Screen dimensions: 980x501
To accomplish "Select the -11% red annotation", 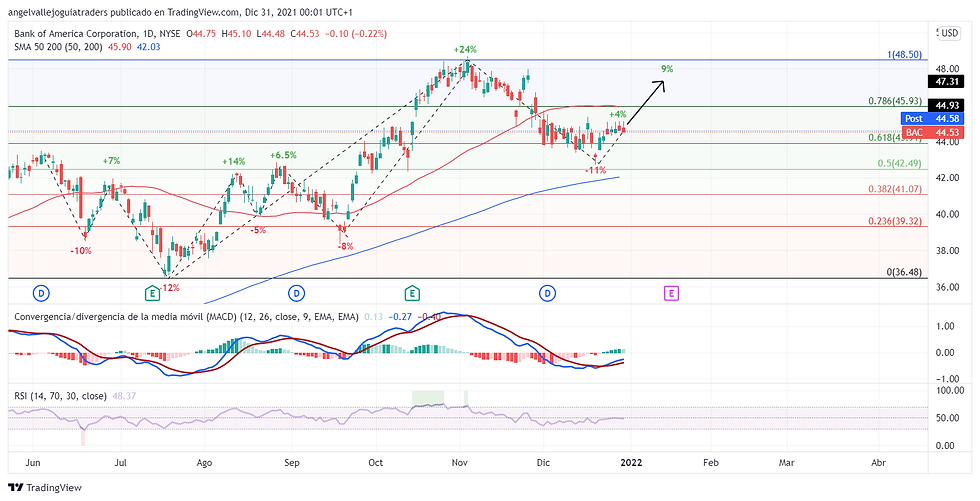I will 596,170.
